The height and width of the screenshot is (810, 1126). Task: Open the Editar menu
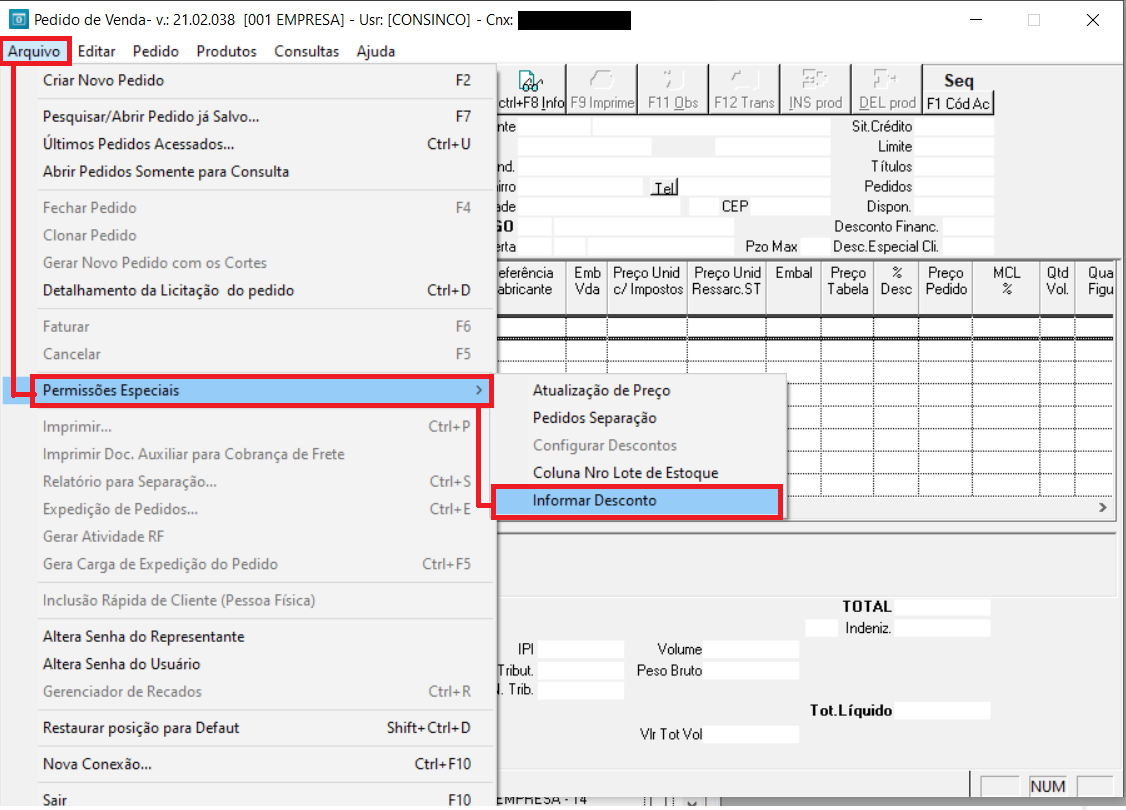[96, 51]
